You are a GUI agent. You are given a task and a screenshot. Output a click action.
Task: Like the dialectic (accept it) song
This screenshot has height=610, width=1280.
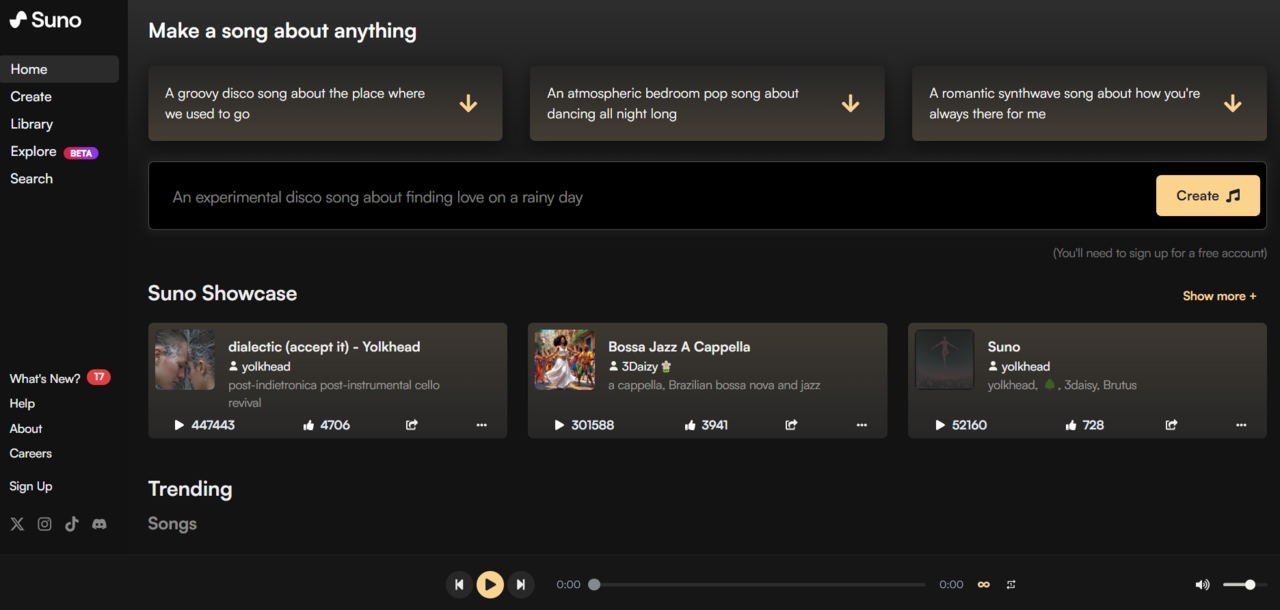pyautogui.click(x=309, y=425)
